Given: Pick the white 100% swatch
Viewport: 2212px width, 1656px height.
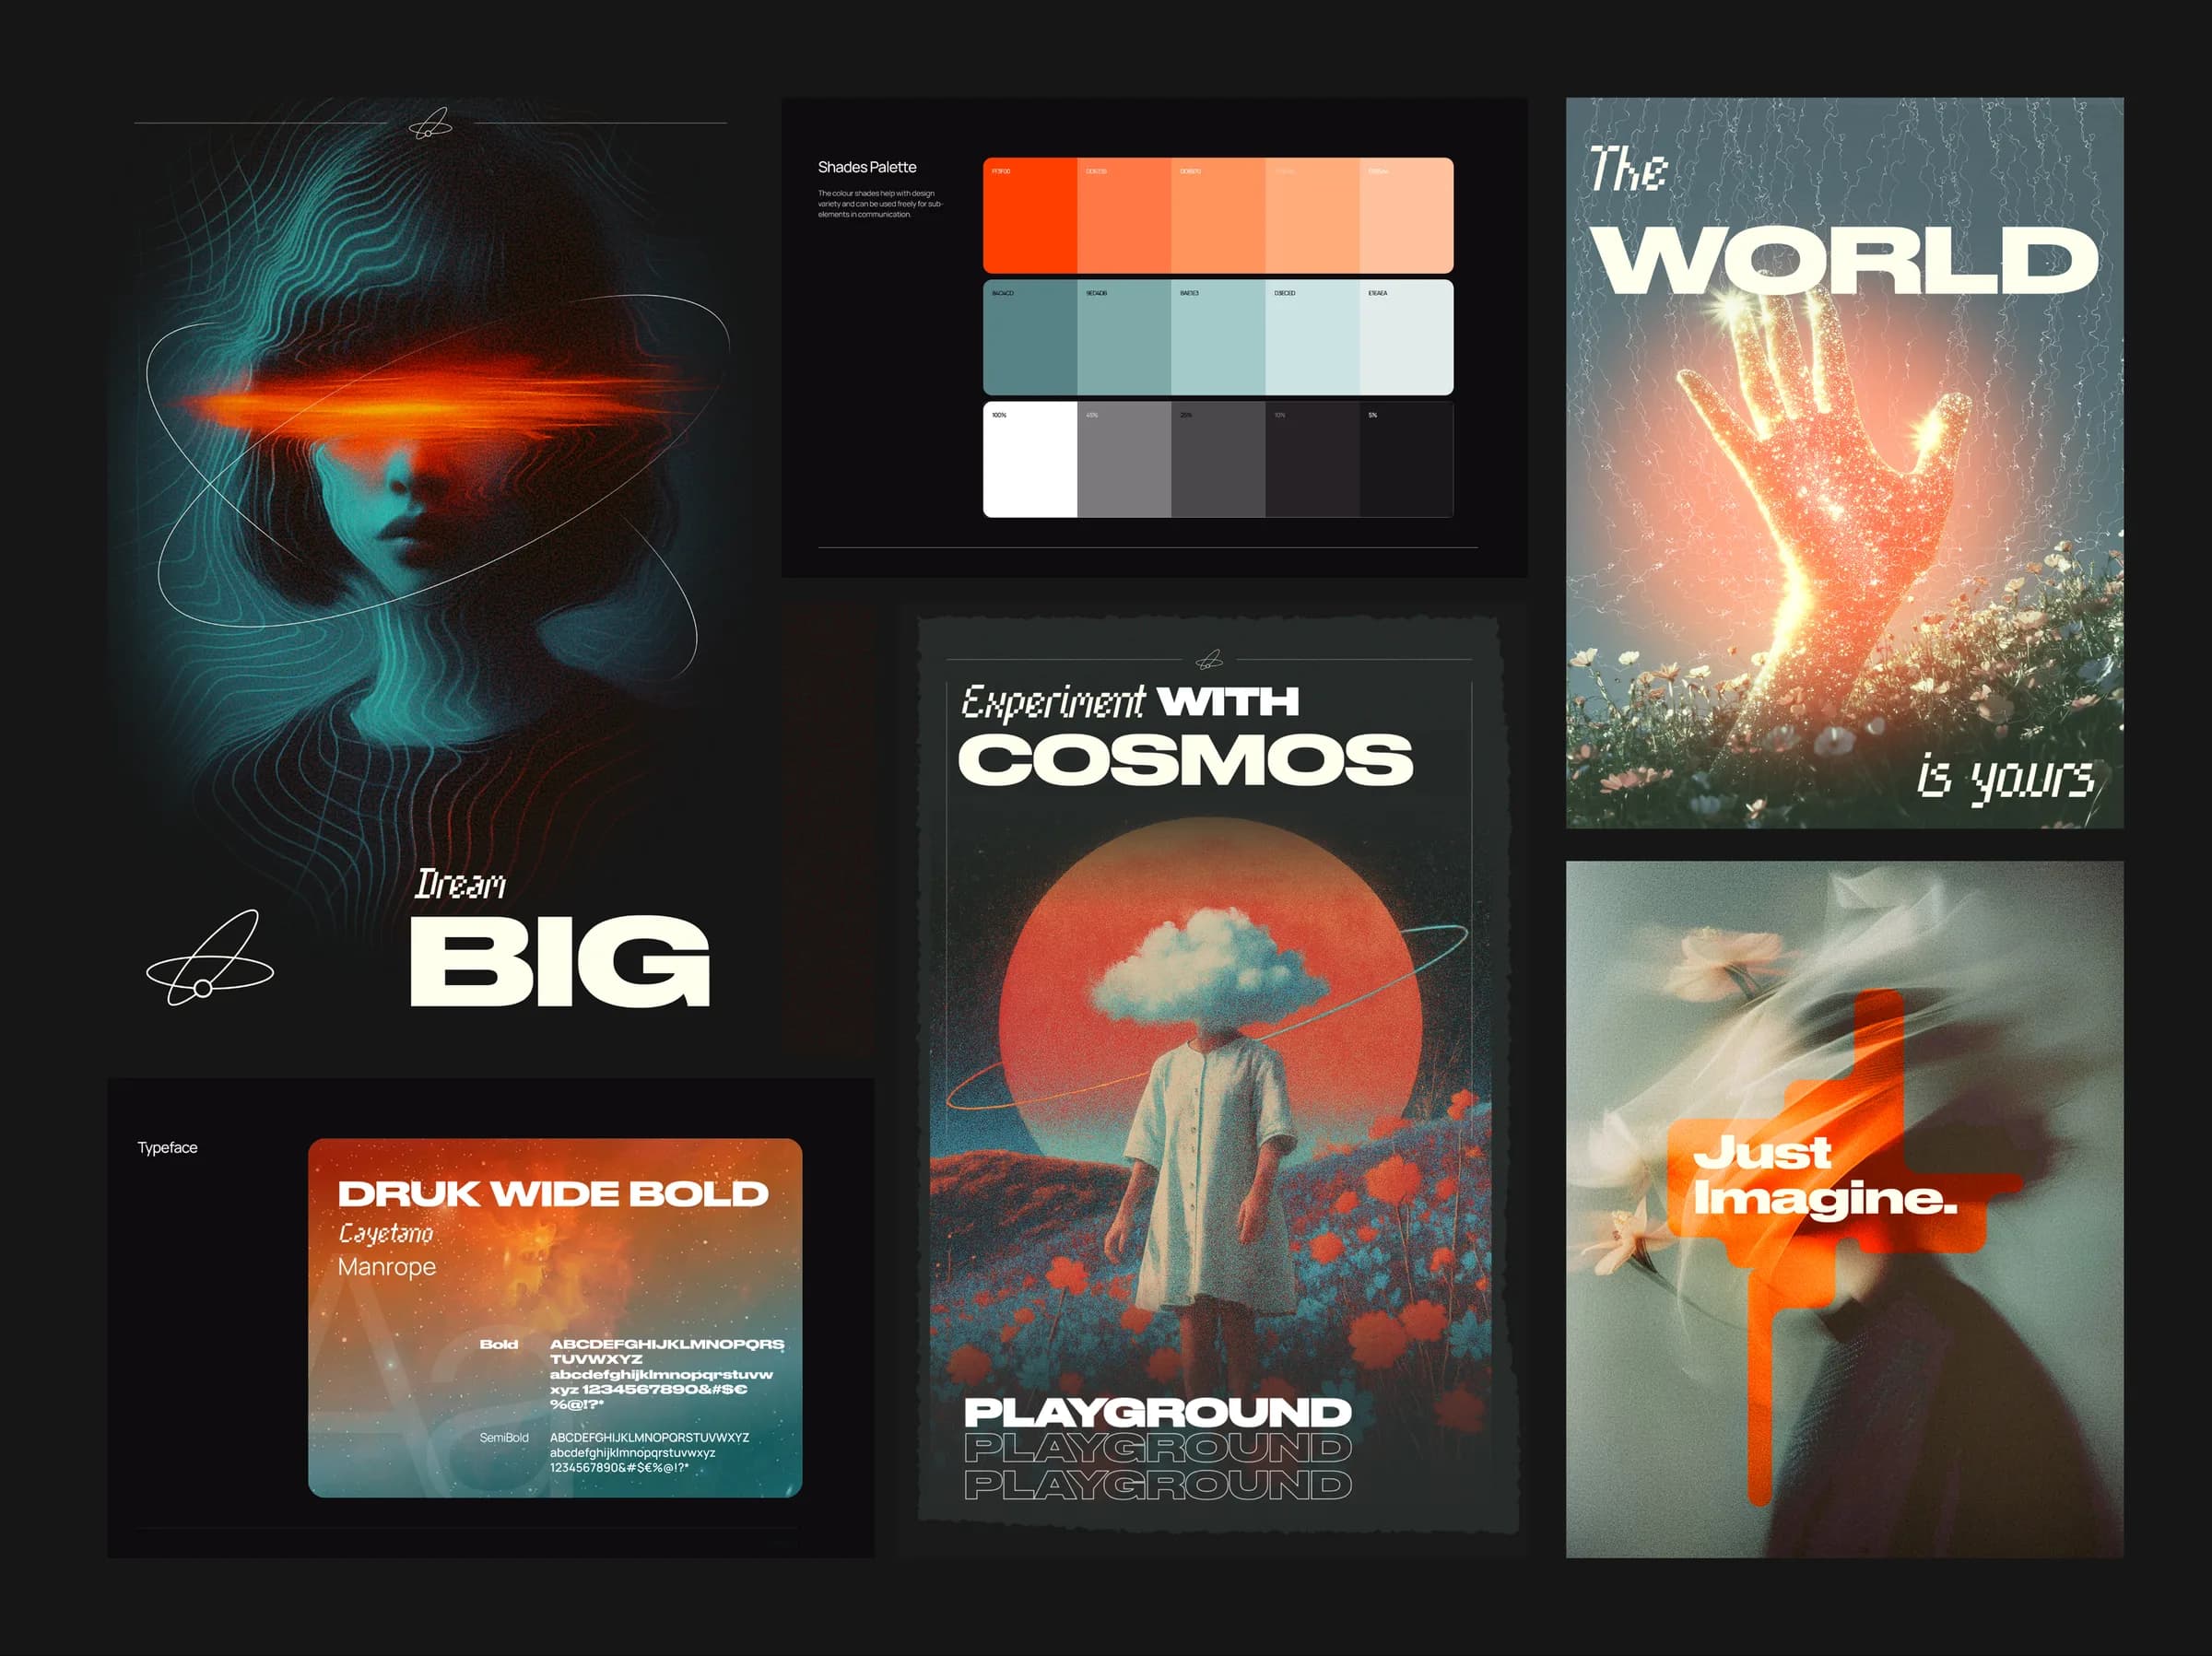Looking at the screenshot, I should click(x=1030, y=459).
